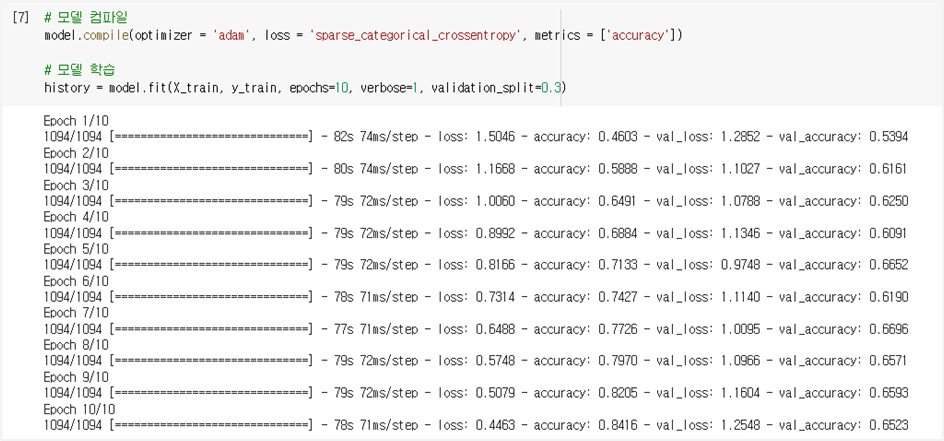Viewport: 944px width, 441px height.
Task: Click the ['accuracy'] metrics argument
Action: pyautogui.click(x=638, y=35)
